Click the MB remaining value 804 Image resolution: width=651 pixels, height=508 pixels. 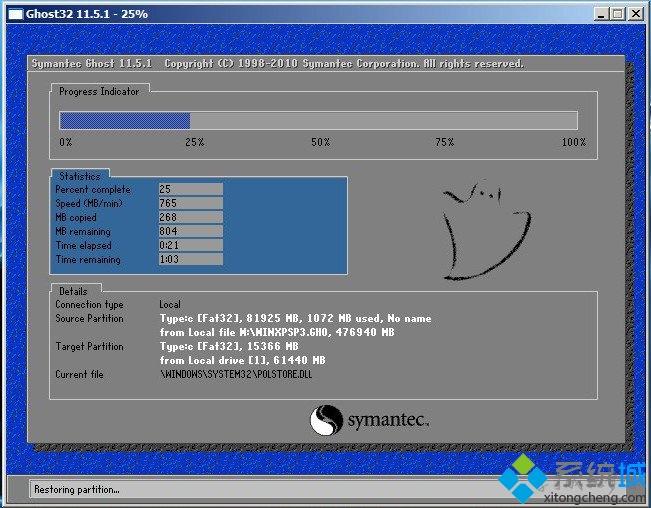[x=191, y=231]
